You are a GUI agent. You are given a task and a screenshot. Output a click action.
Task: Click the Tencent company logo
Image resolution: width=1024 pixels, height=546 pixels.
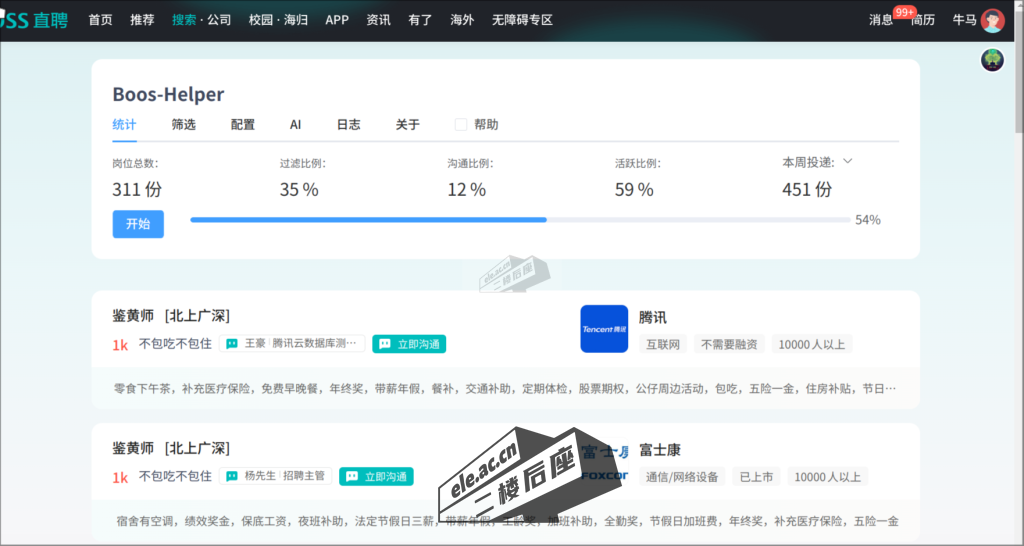click(604, 329)
